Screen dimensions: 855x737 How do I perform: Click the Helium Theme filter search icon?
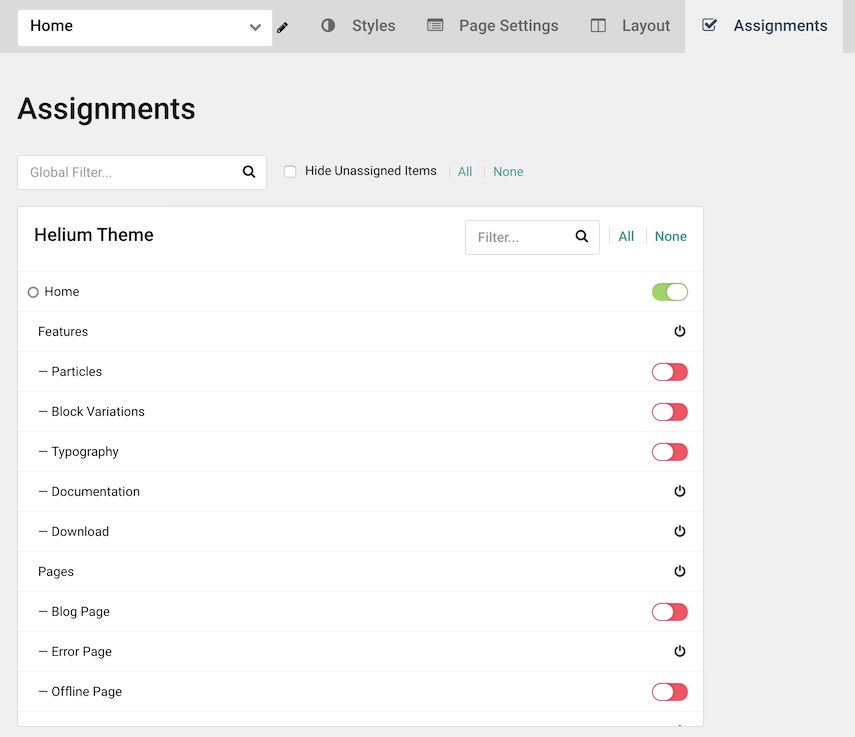point(582,237)
